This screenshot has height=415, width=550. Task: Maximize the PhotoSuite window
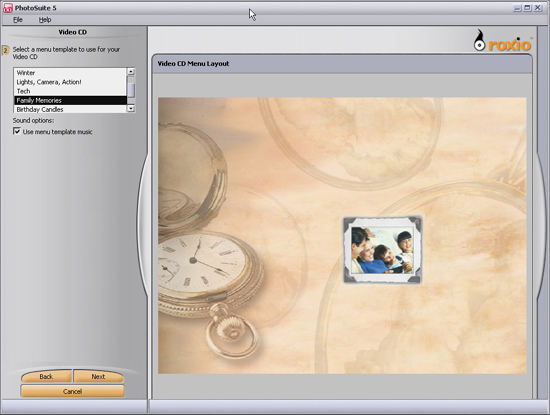[x=527, y=8]
